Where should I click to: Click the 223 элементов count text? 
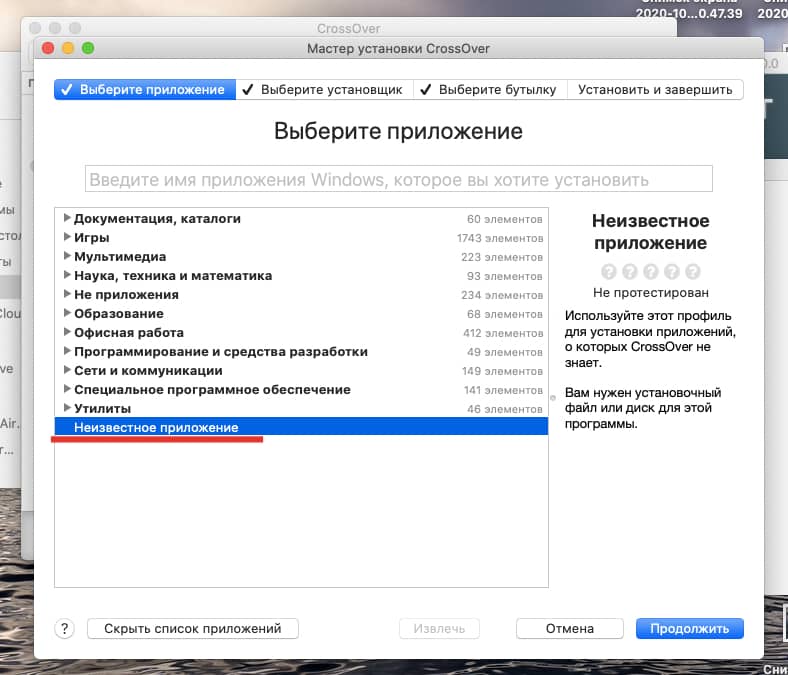502,257
